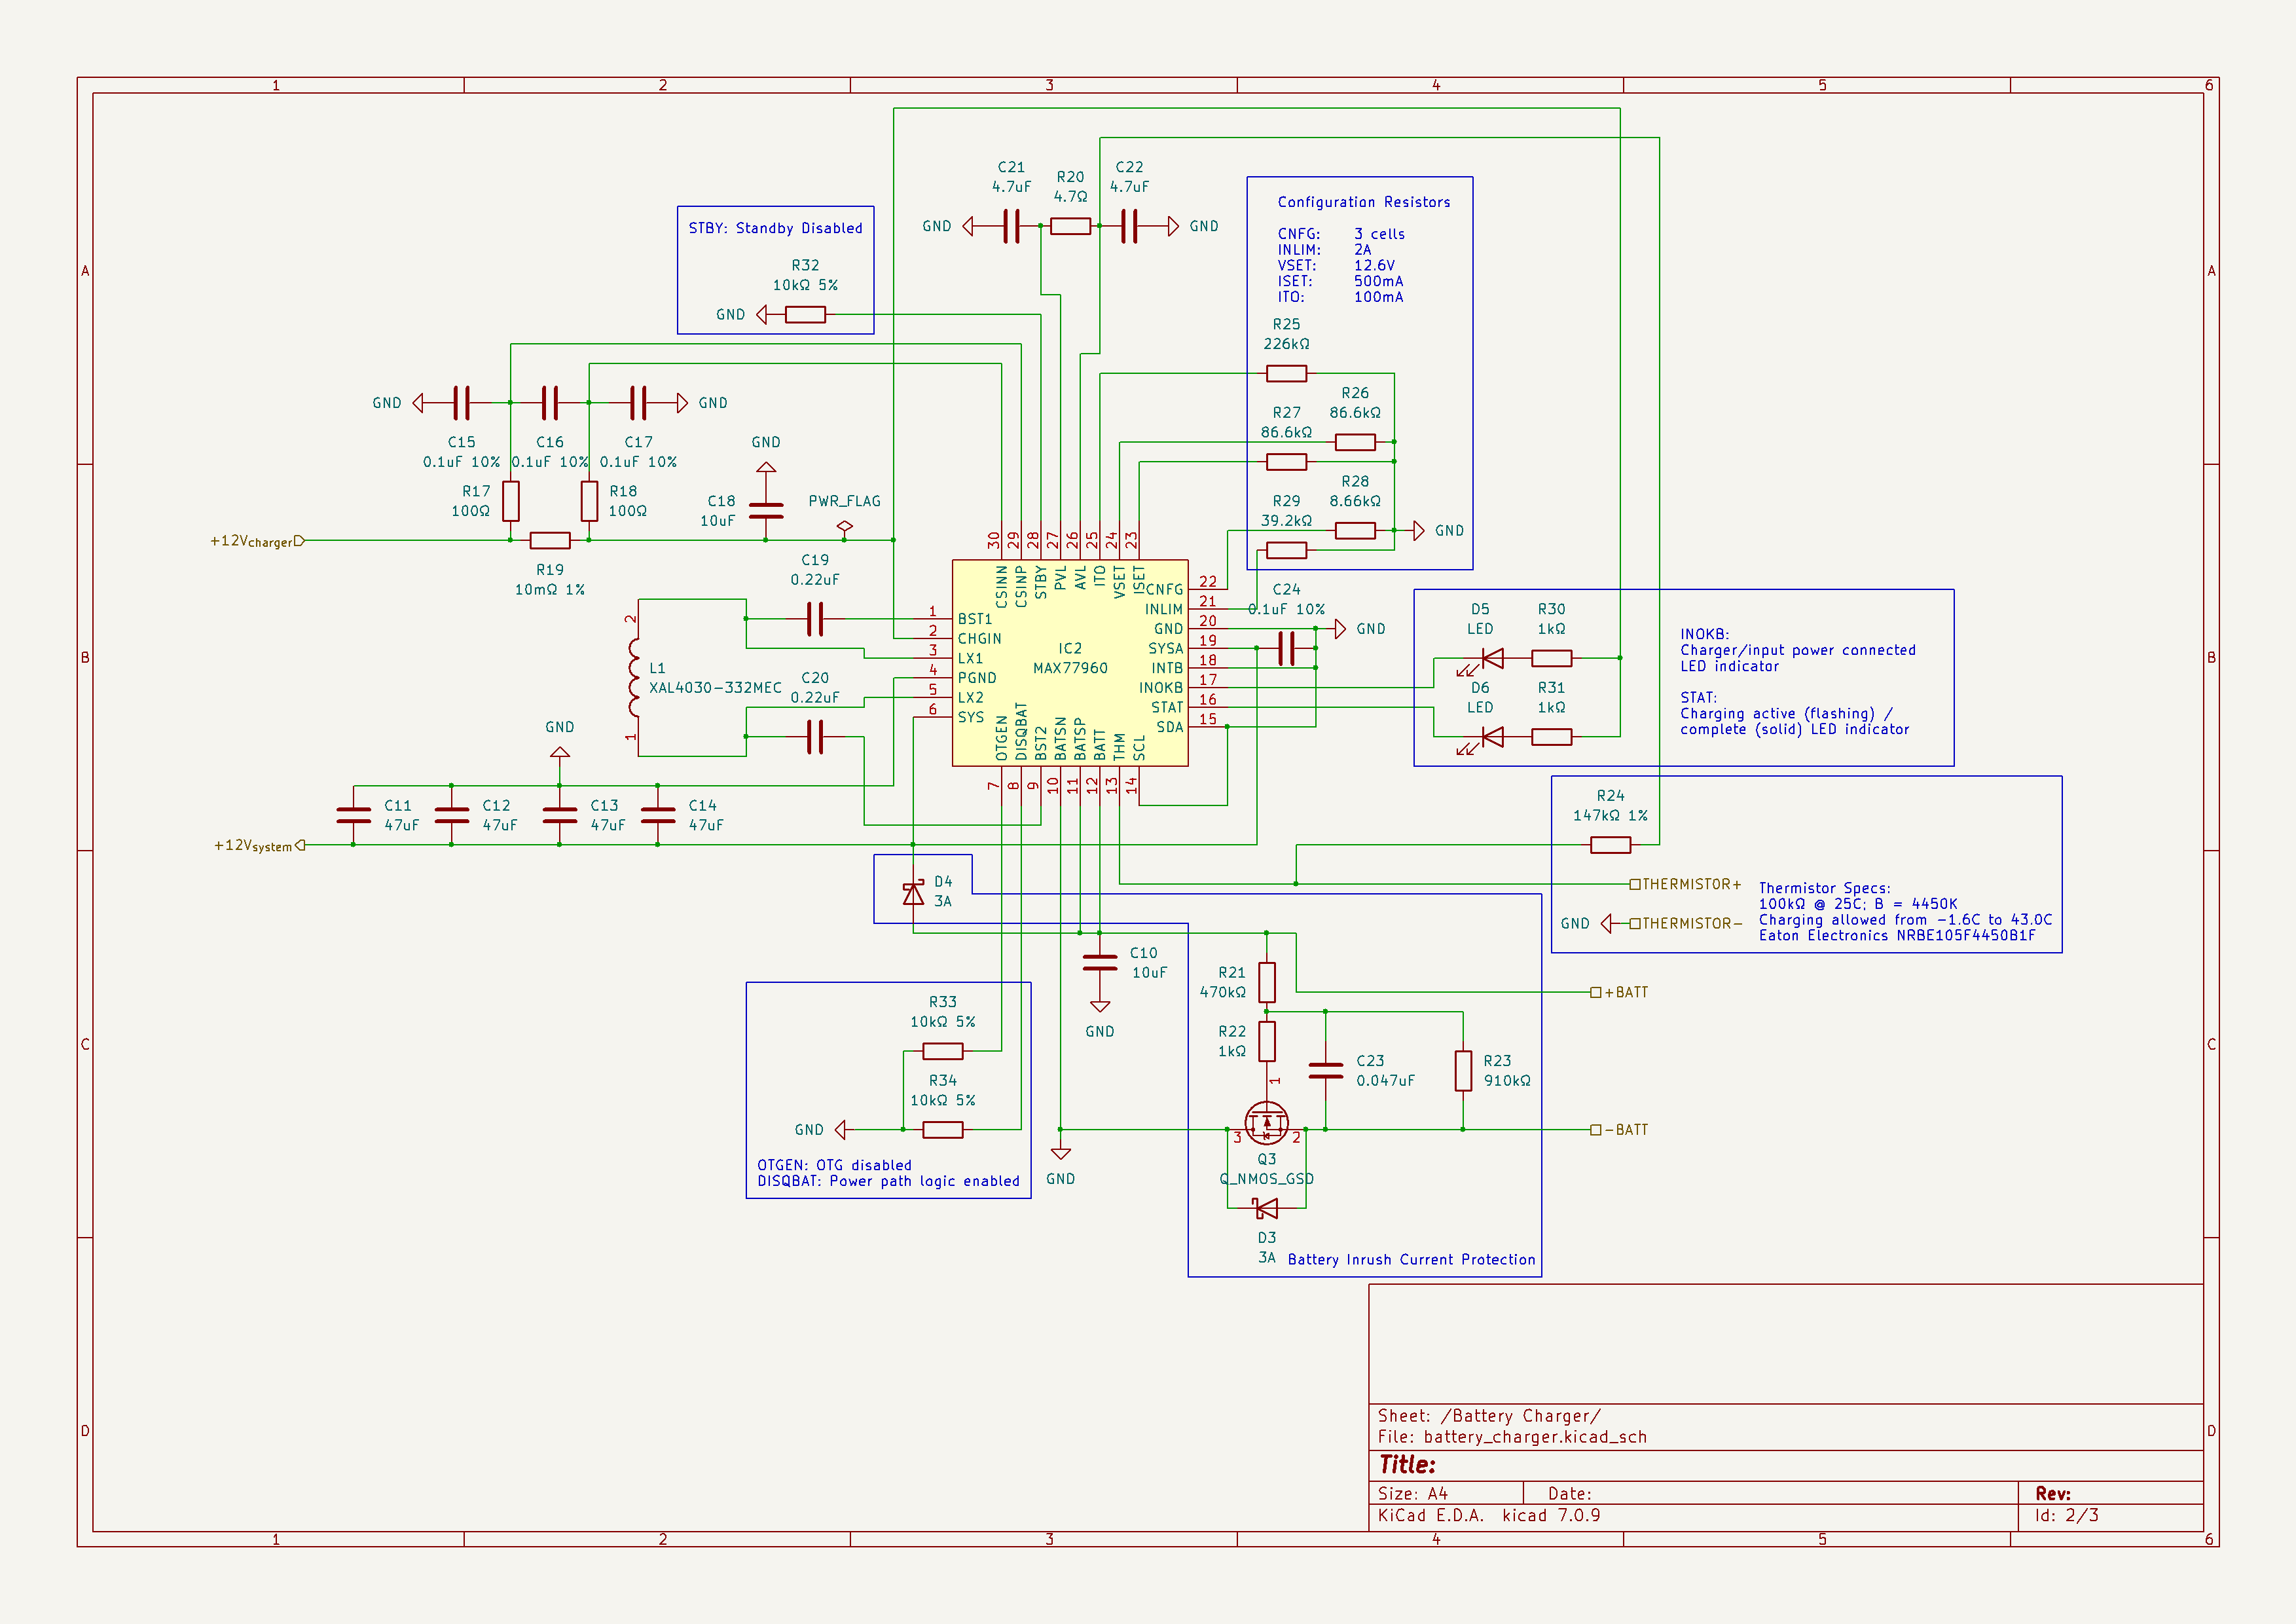Click the R22 resistor symbol

[1267, 1041]
